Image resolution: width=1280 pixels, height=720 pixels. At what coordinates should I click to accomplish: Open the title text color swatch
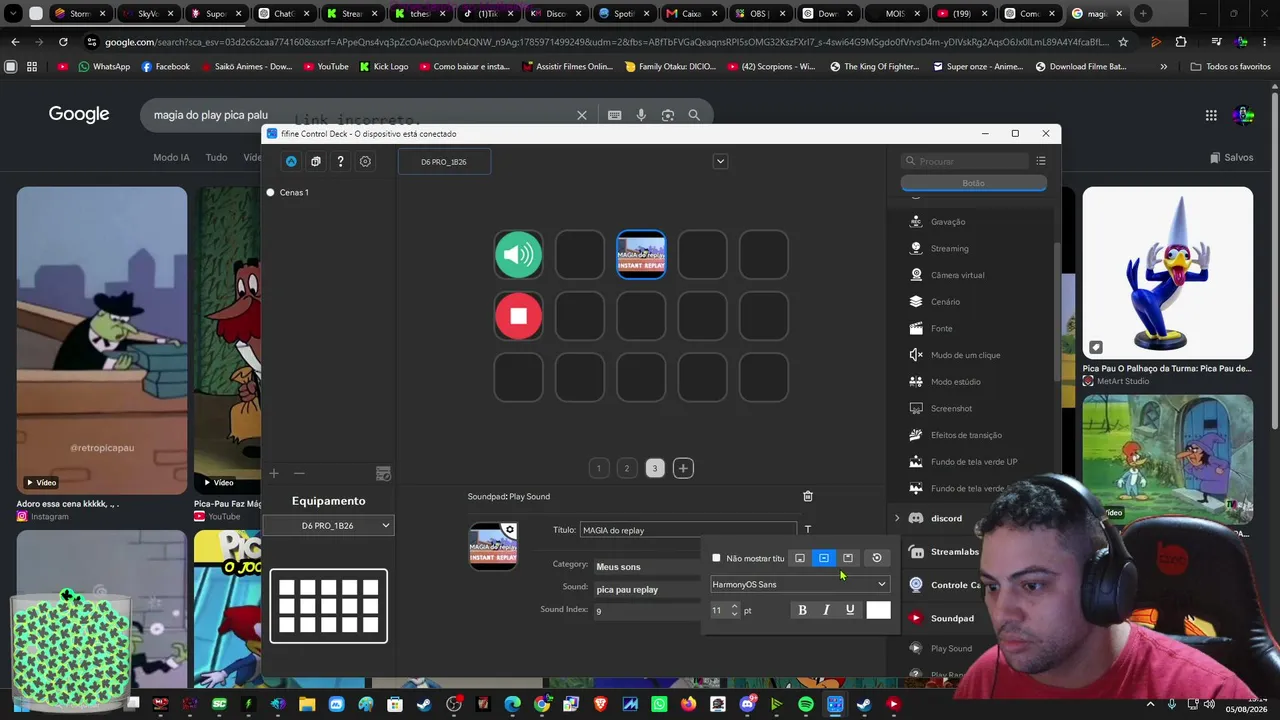tap(878, 610)
